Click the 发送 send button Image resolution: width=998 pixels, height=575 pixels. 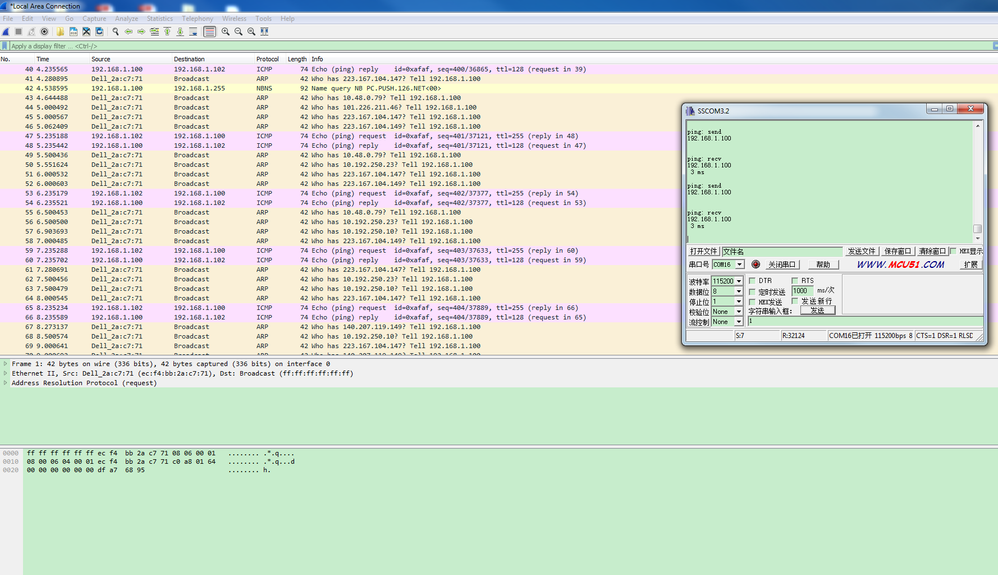click(x=818, y=310)
